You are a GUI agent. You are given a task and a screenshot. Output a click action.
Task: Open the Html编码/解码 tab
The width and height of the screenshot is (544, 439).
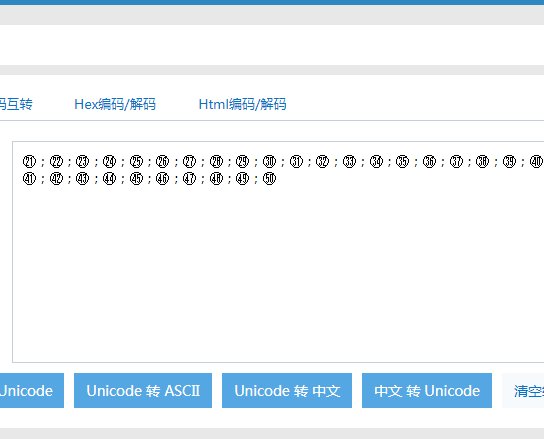[242, 104]
